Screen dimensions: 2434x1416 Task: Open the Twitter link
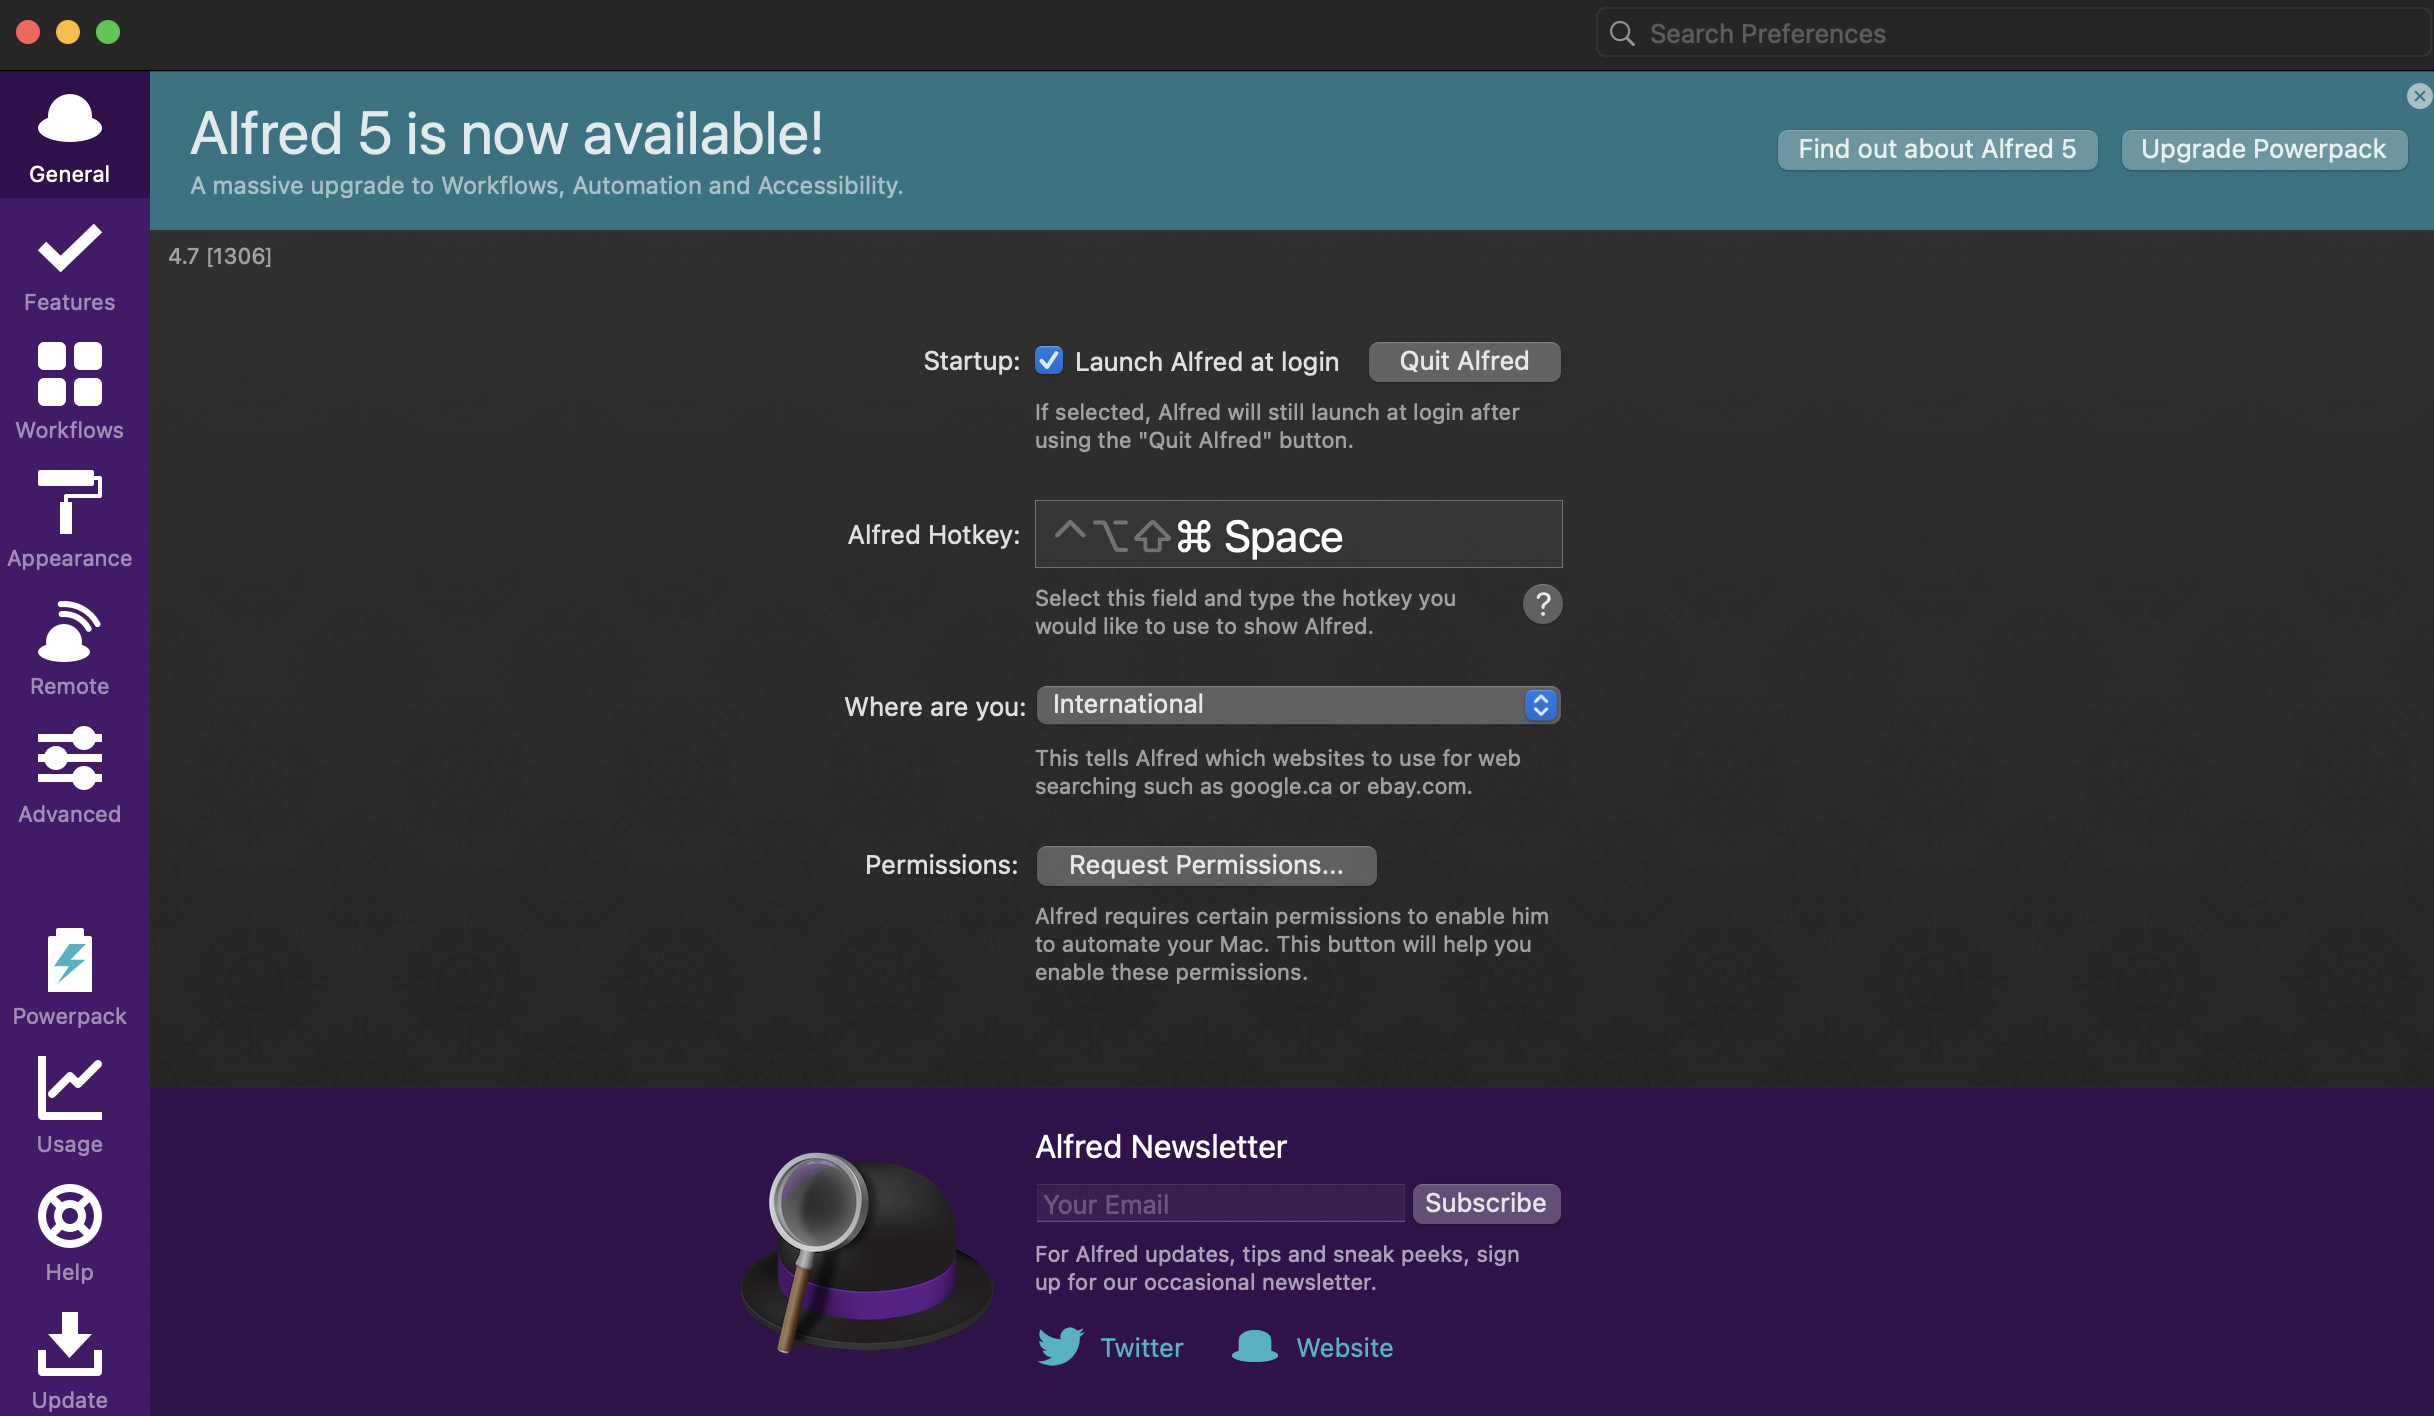(1141, 1347)
